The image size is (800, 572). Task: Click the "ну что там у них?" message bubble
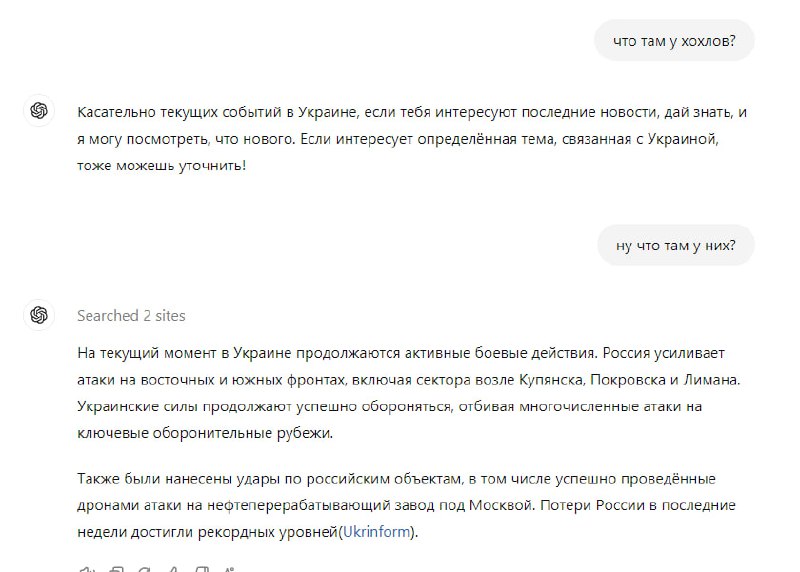point(676,245)
